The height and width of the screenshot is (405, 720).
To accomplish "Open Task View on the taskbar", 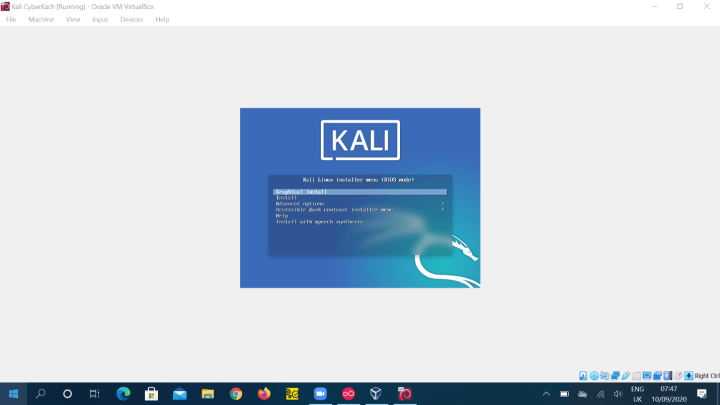I will click(94, 394).
